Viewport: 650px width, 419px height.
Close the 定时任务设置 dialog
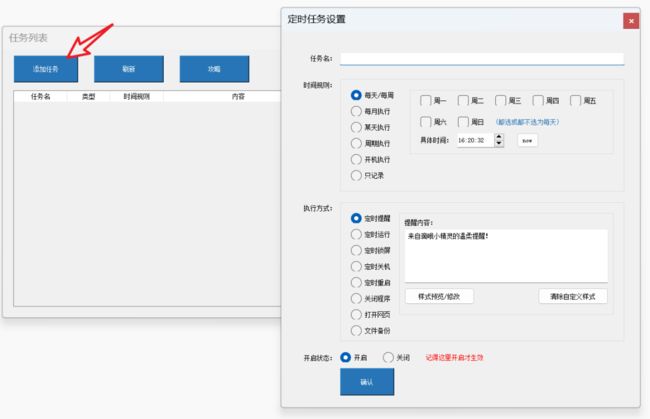pos(631,21)
